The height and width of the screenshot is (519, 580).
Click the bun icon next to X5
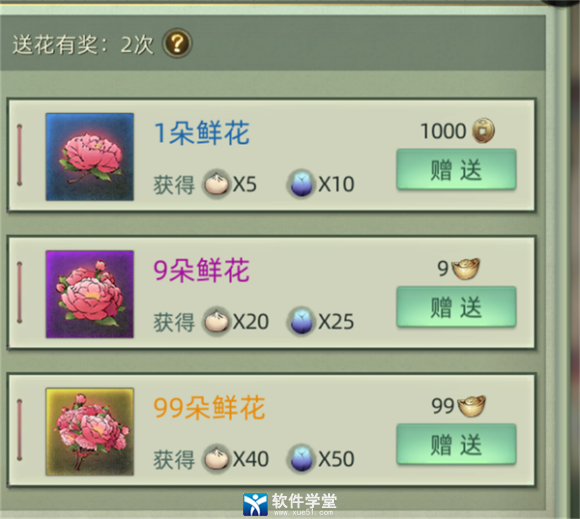(x=217, y=183)
